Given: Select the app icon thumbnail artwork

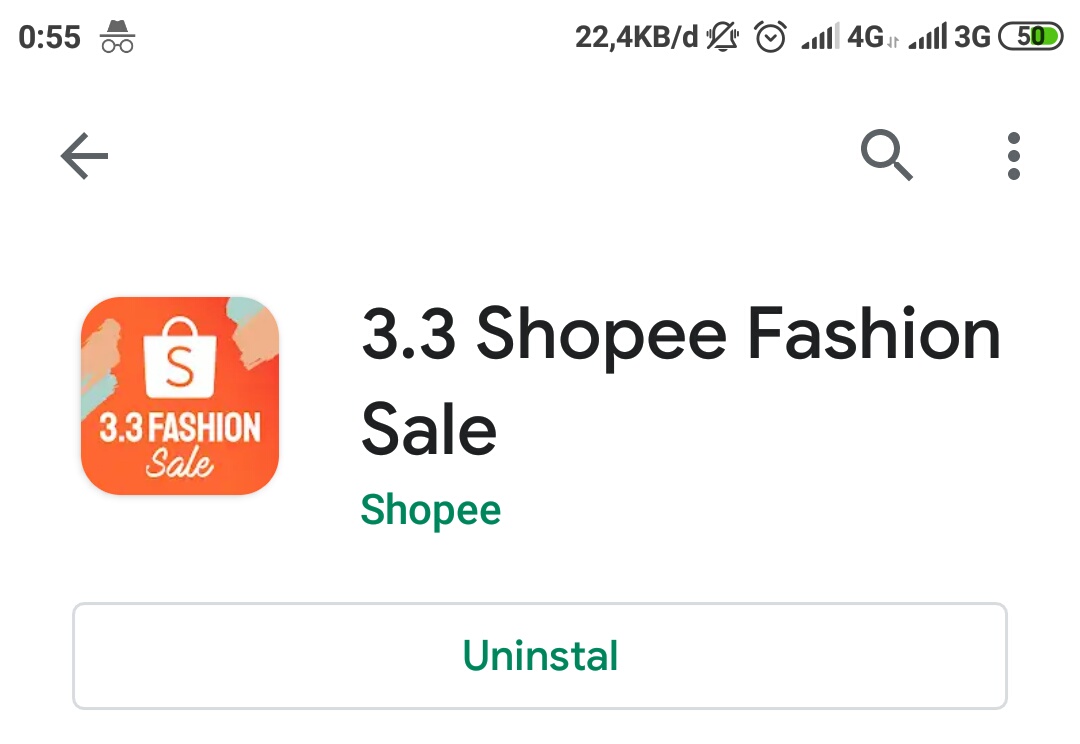Looking at the screenshot, I should coord(180,395).
